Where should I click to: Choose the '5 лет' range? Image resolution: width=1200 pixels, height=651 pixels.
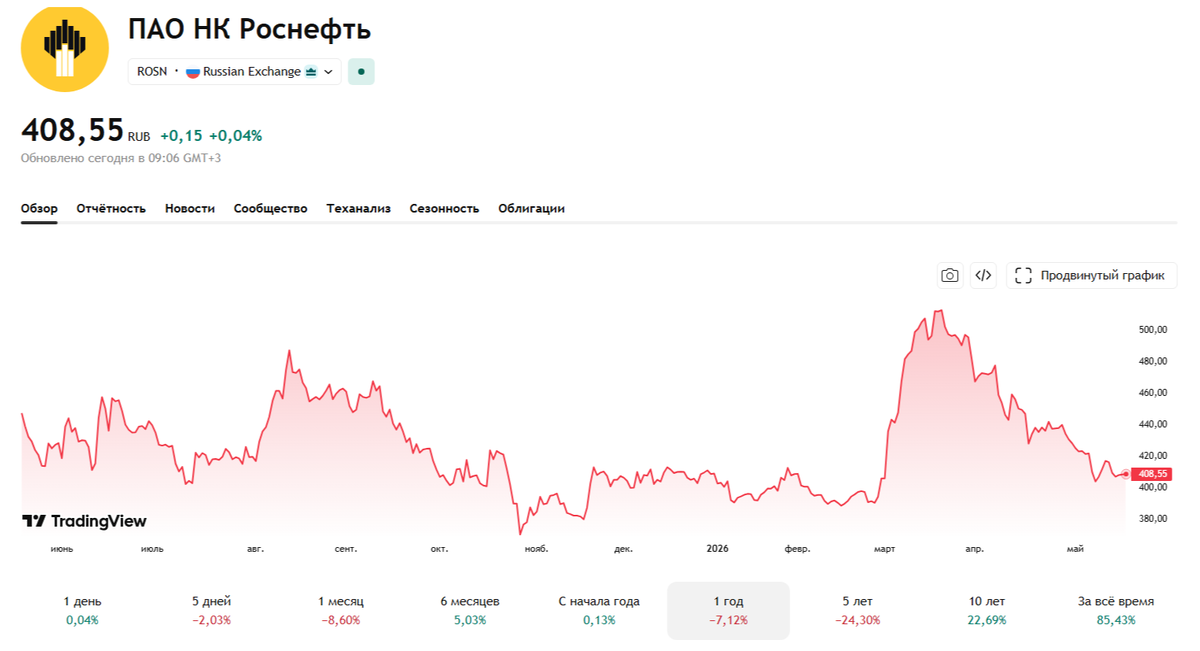point(857,610)
